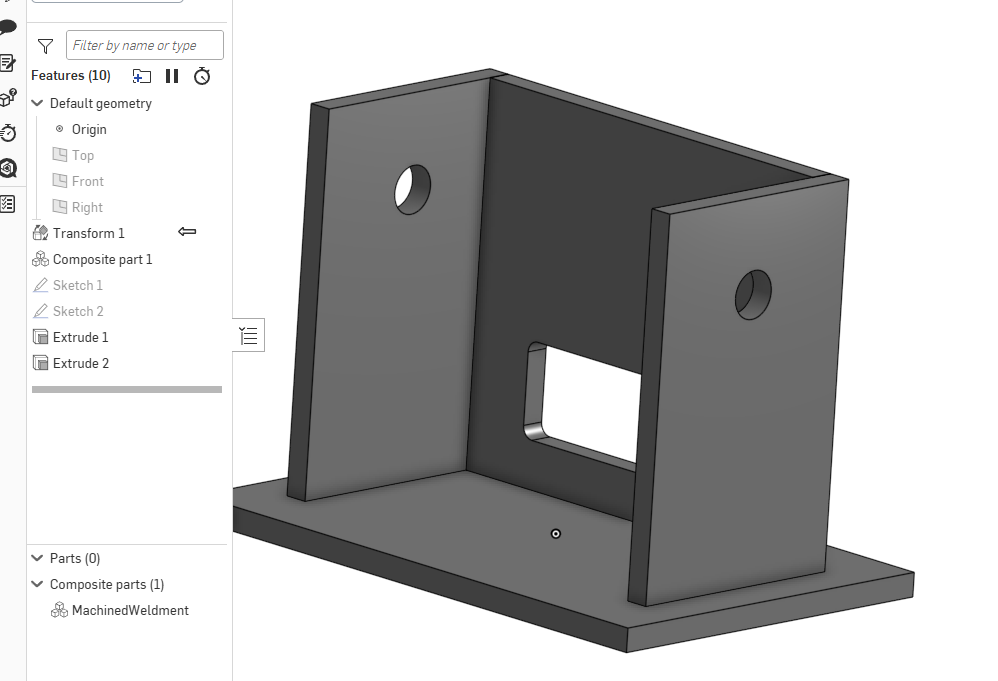Collapse the Composite parts (1) section

38,584
